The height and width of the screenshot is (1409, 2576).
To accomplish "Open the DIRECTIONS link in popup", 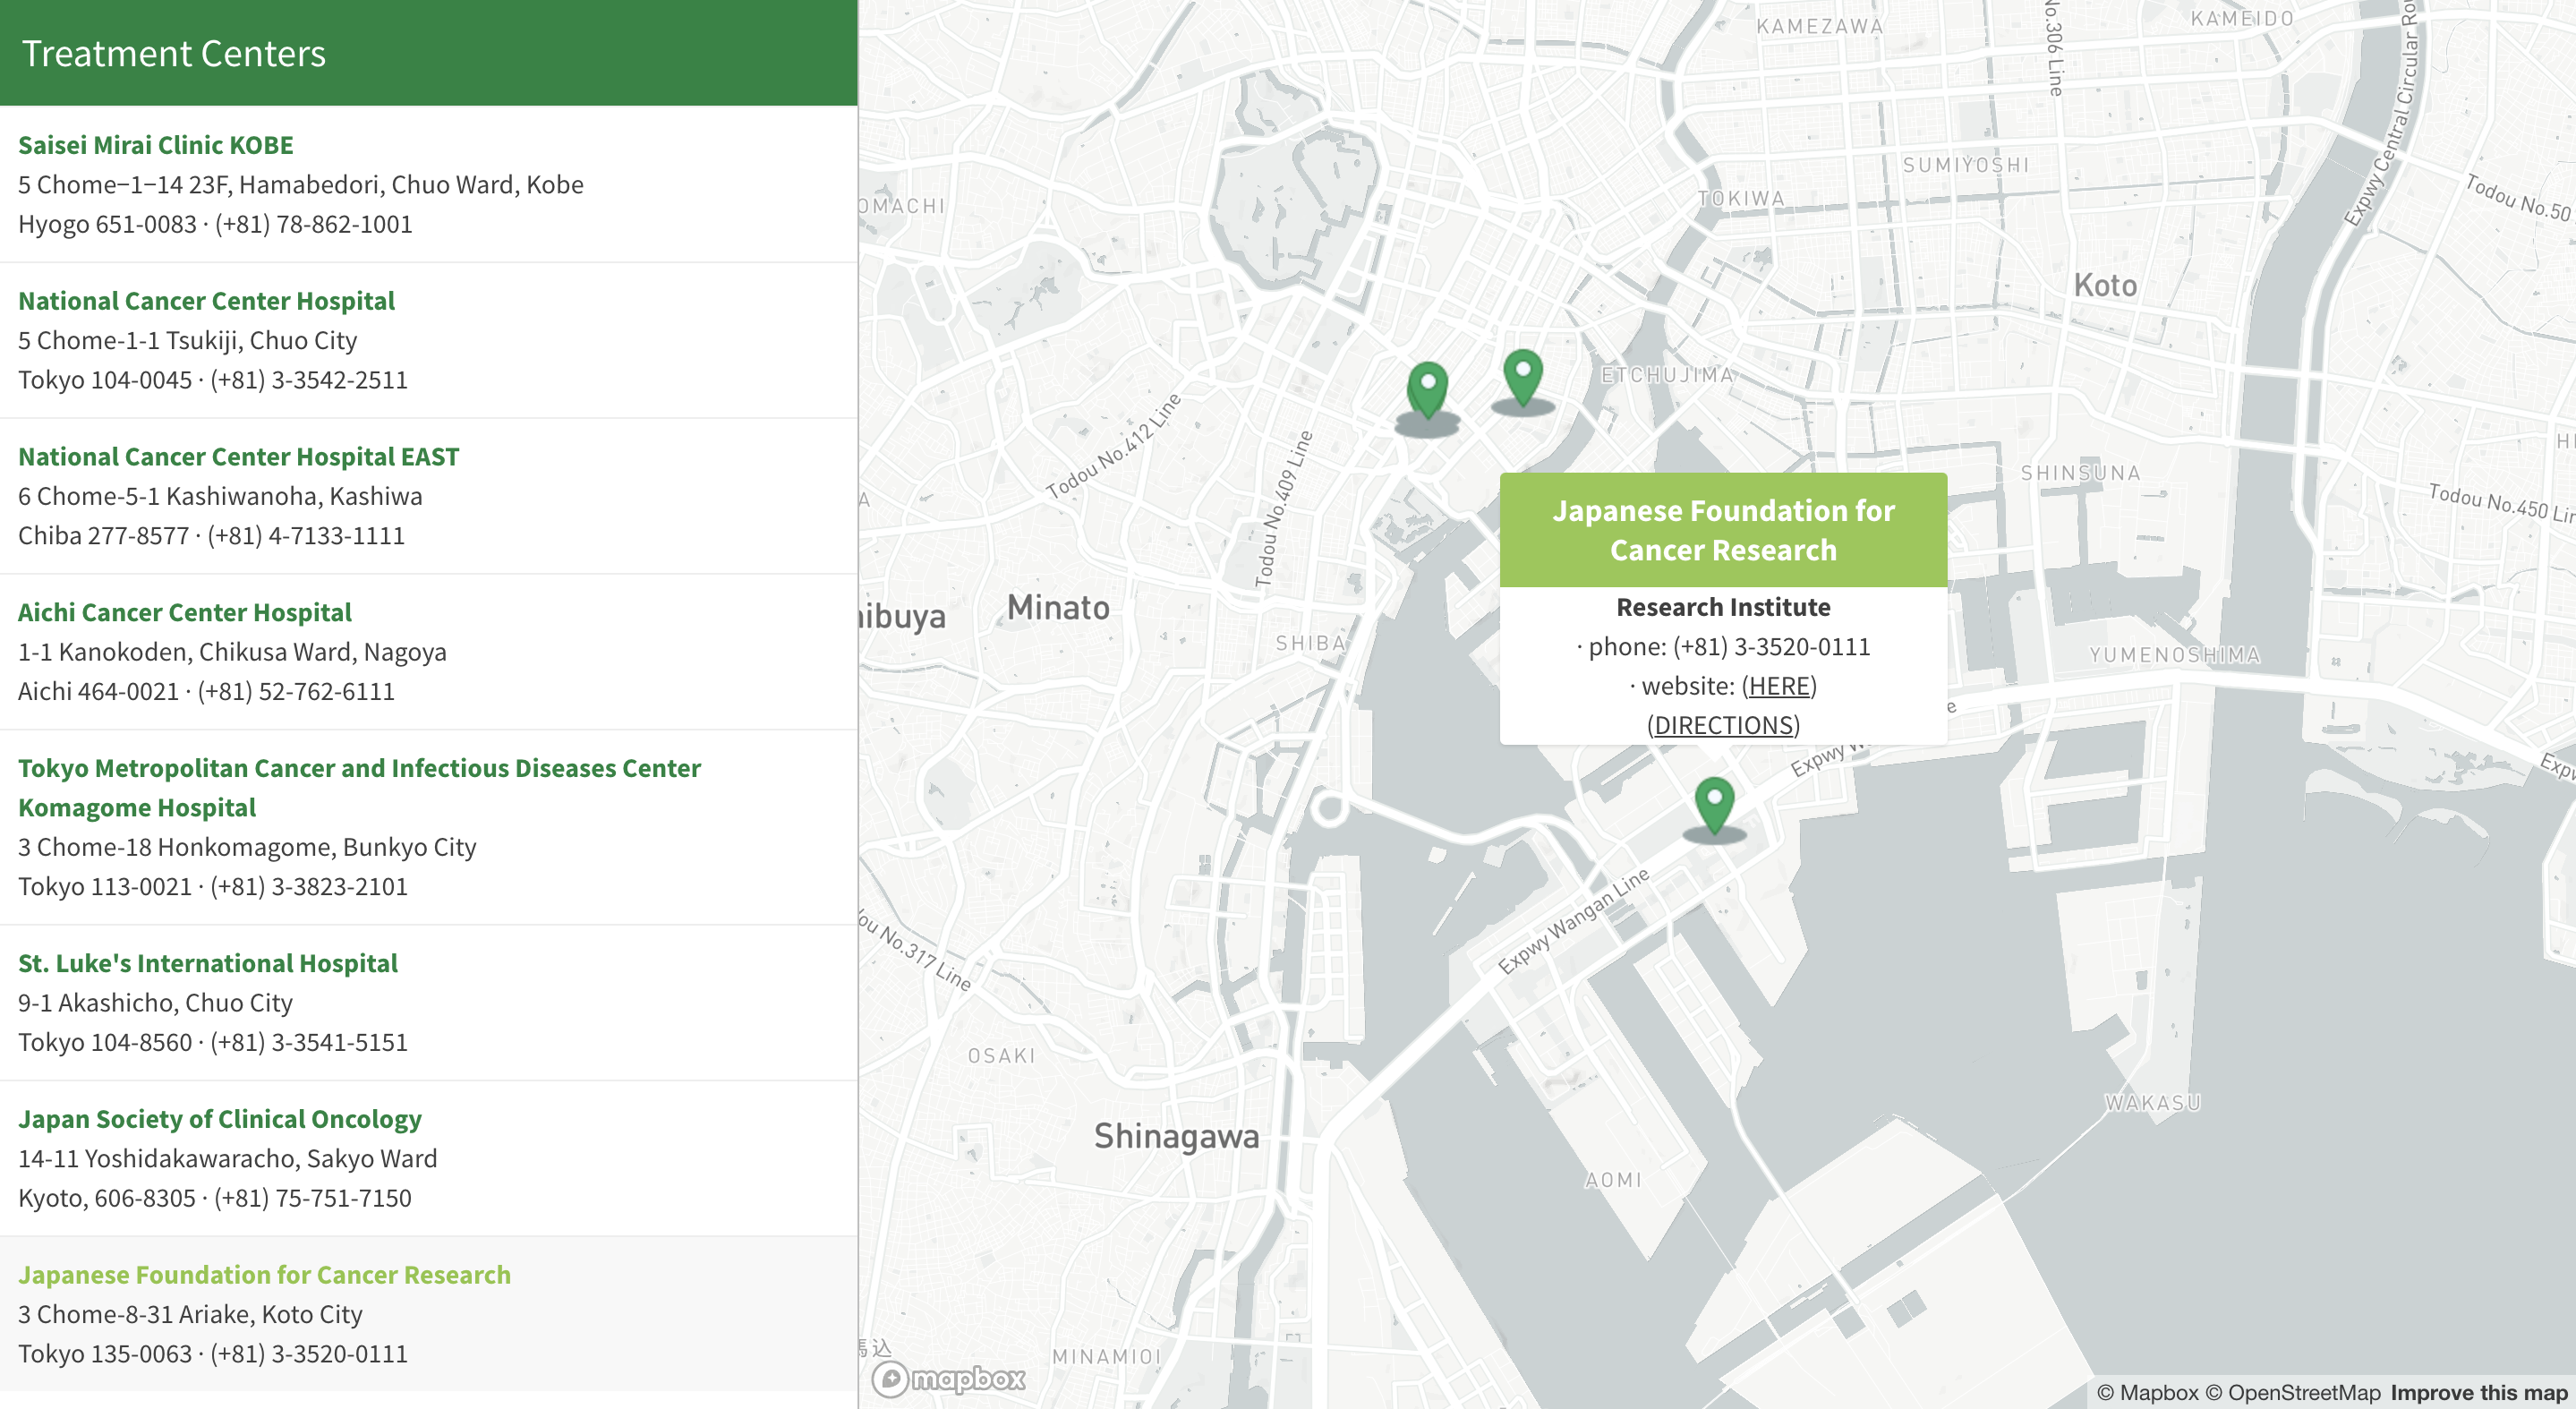I will (1723, 725).
